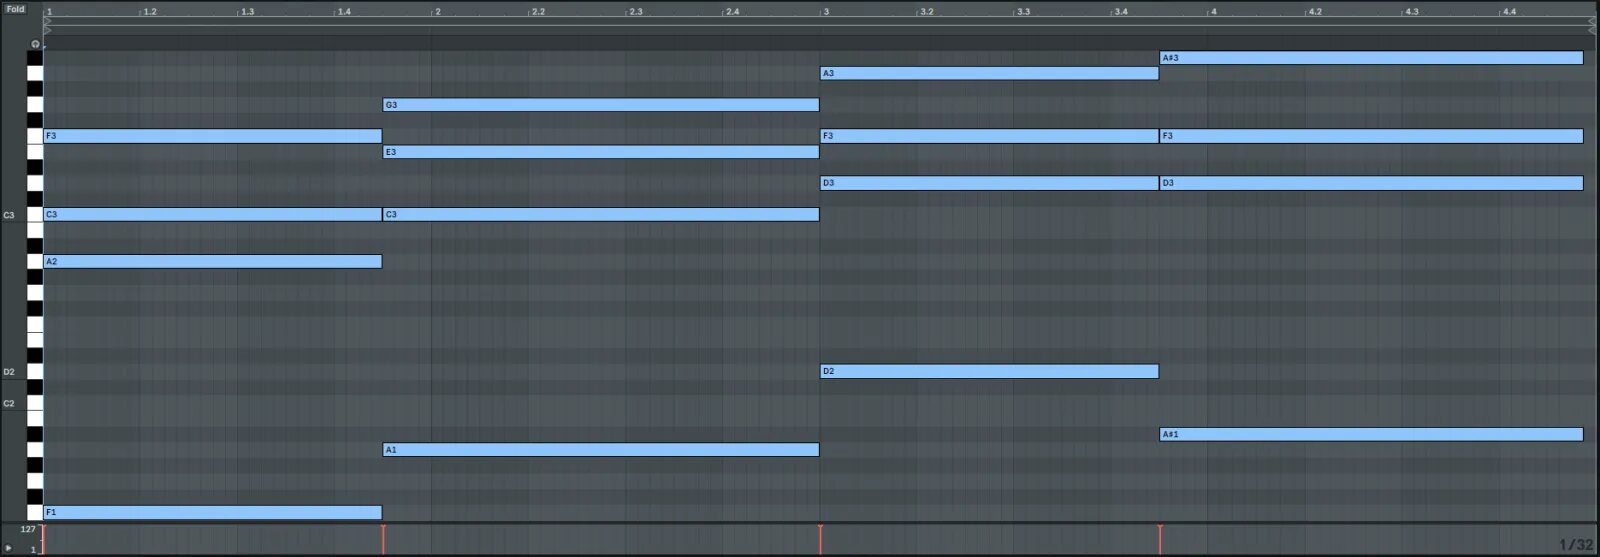Select the F3 note beneath the A#3 note
This screenshot has height=557, width=1600.
(1372, 136)
